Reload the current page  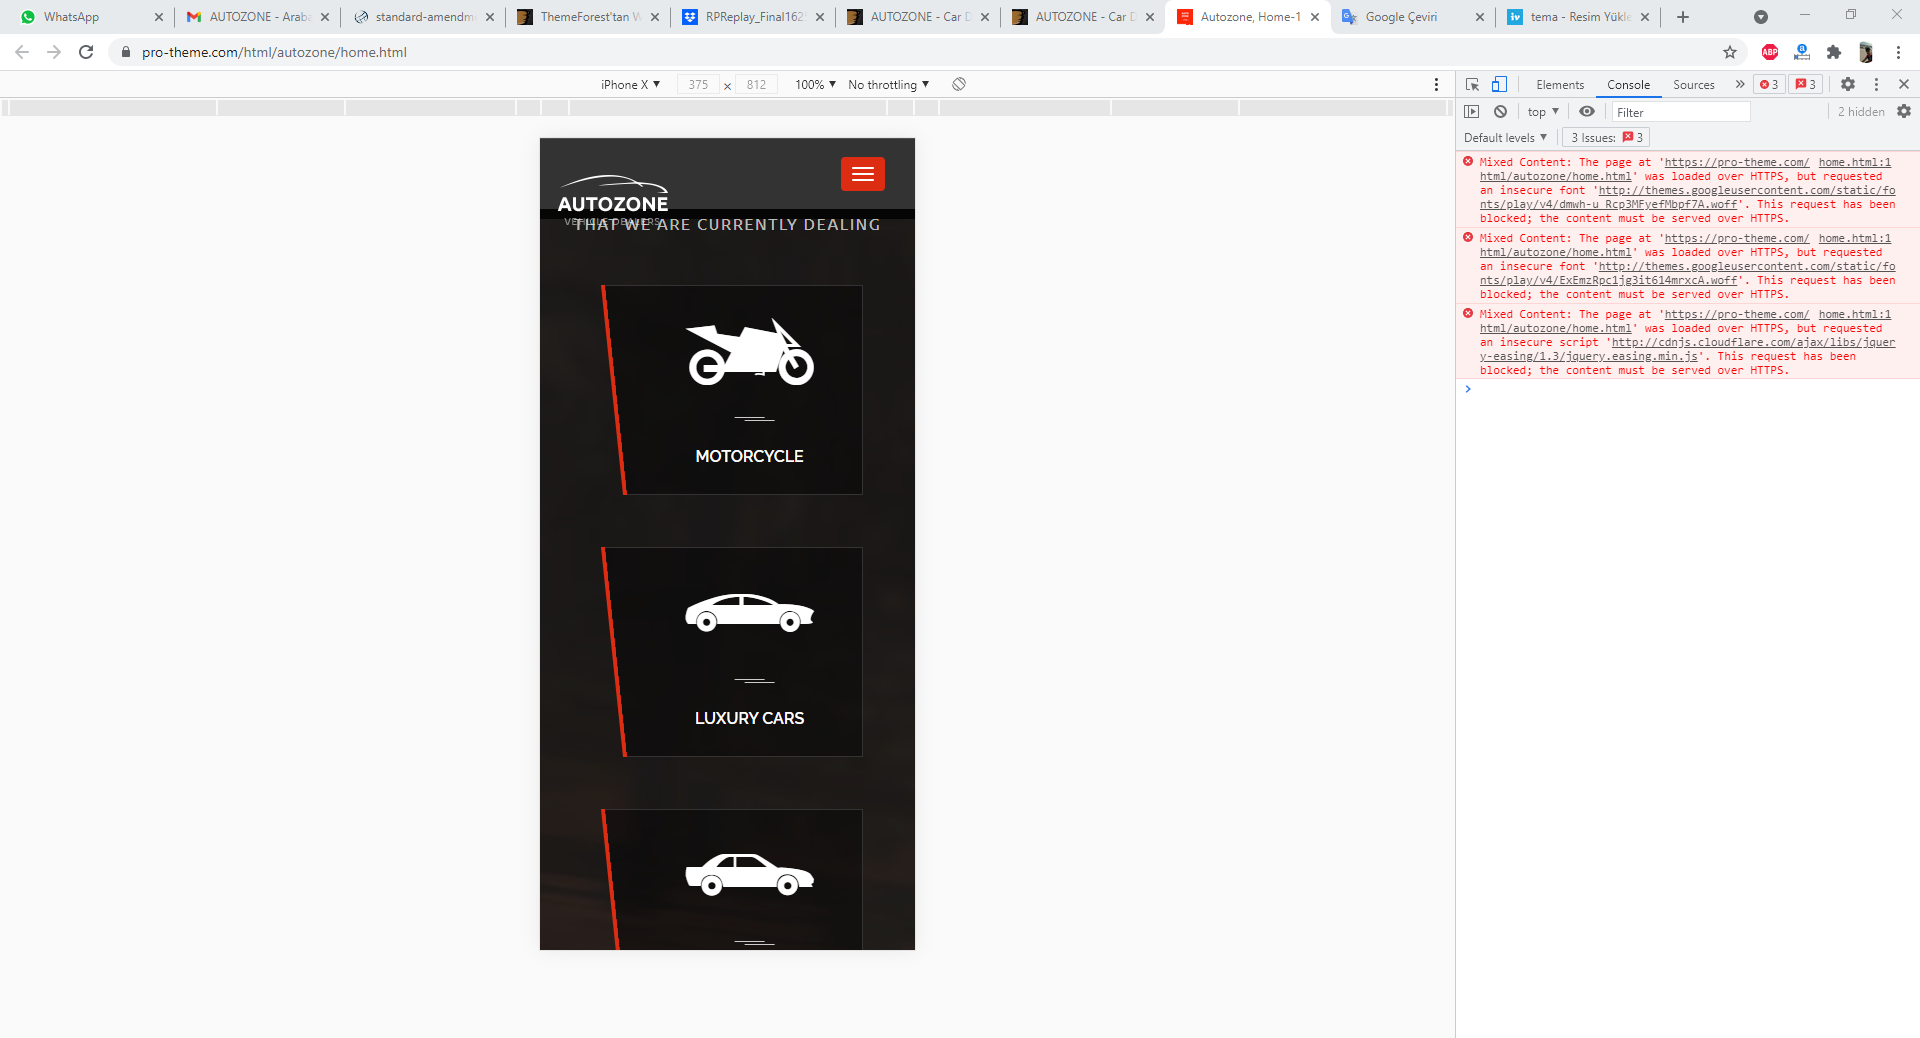click(86, 52)
